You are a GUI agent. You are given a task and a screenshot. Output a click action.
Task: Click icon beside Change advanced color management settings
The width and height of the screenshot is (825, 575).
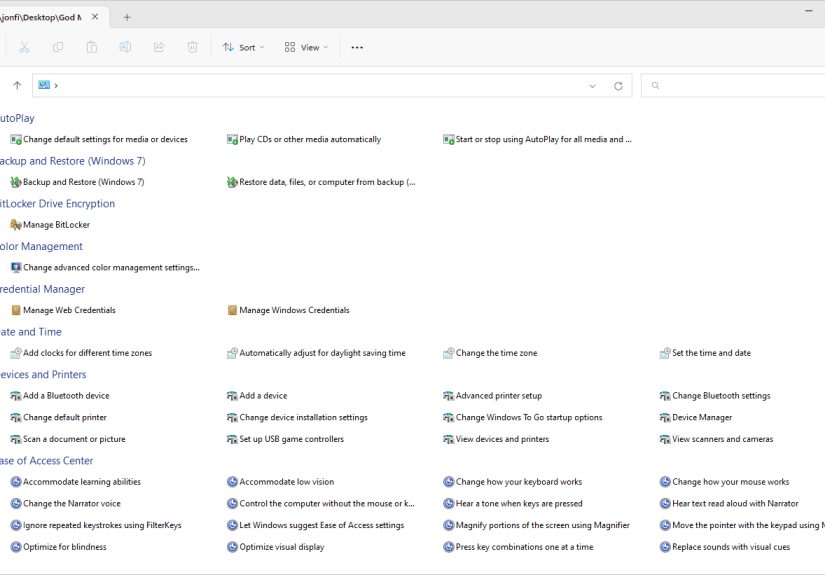(x=16, y=267)
